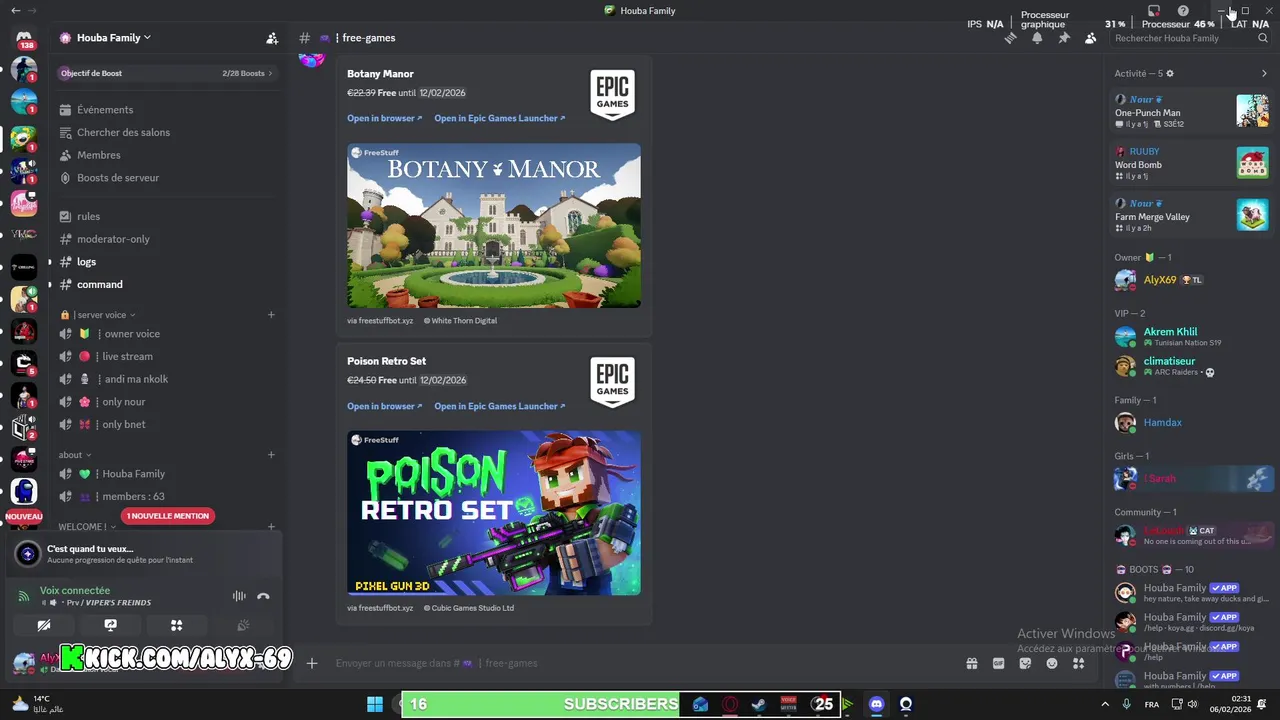Open Chercher des salons

pyautogui.click(x=168, y=132)
